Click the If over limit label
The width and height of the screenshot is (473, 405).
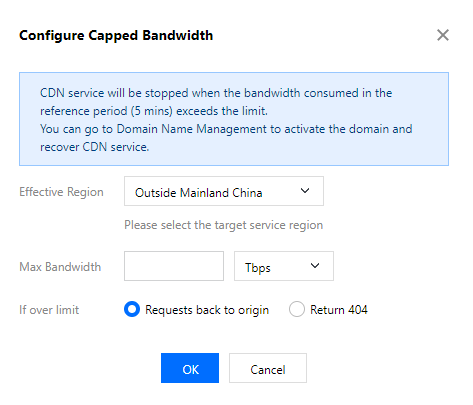point(49,310)
